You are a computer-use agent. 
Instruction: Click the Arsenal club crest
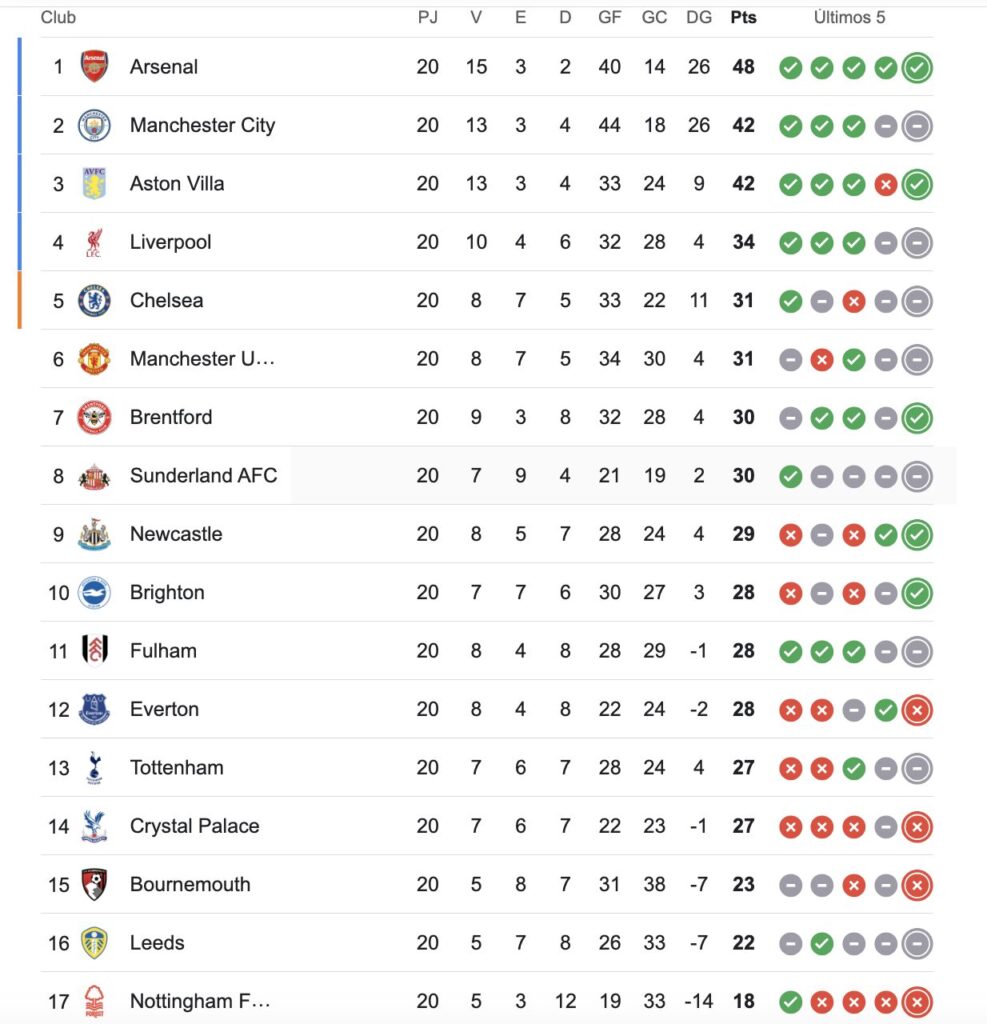[x=94, y=67]
